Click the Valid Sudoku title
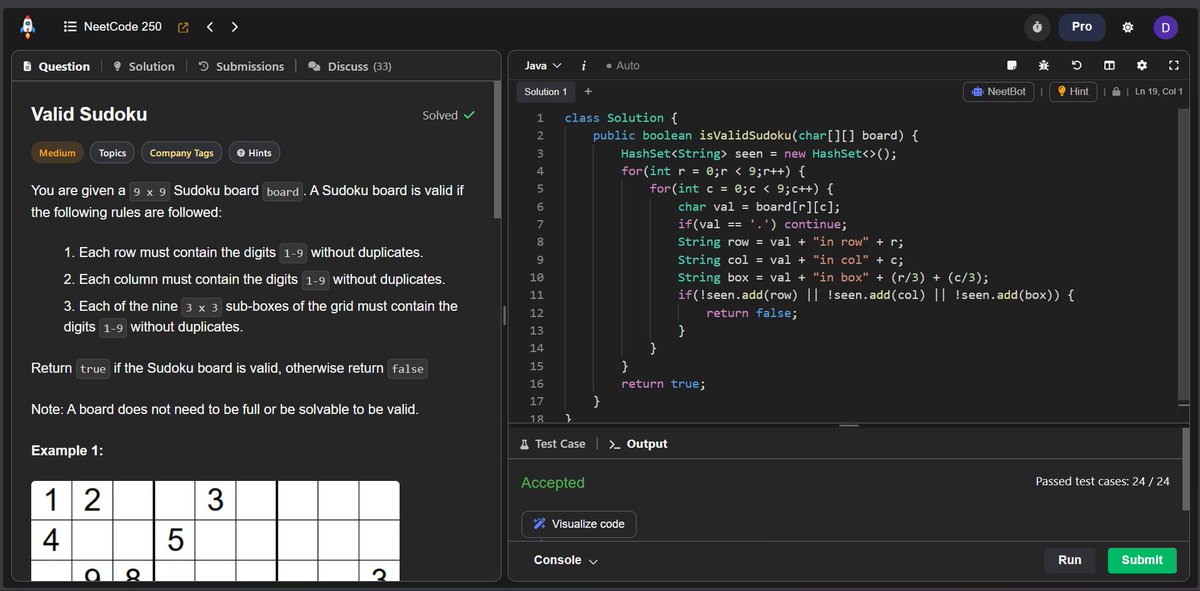Viewport: 1200px width, 591px height. pos(89,115)
